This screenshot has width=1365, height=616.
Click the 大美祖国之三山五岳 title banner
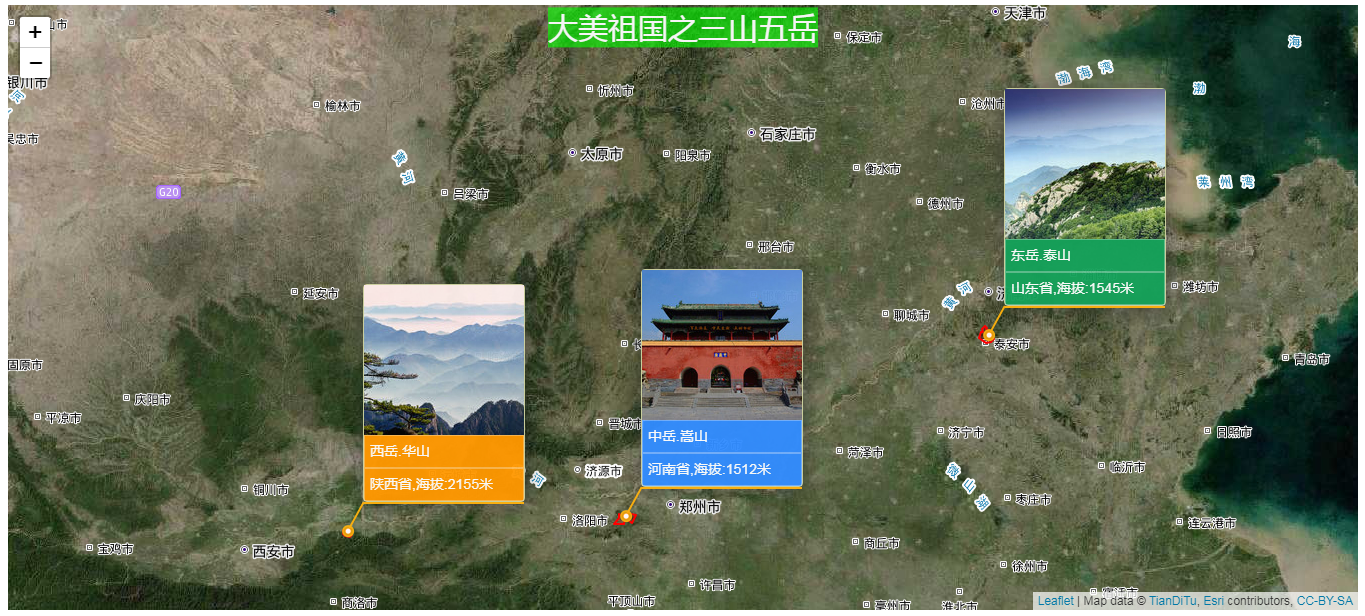[x=683, y=28]
